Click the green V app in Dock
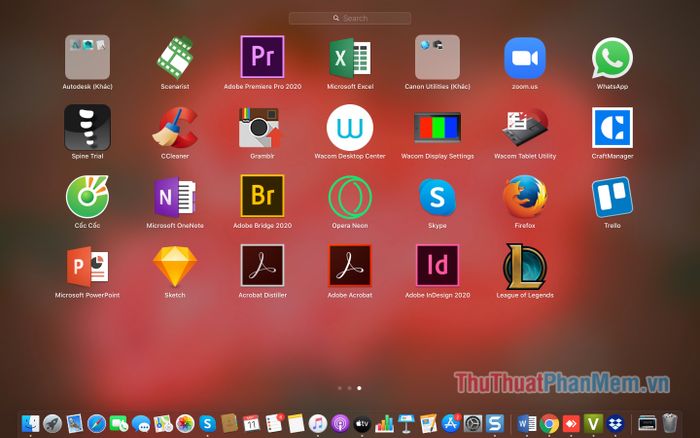 click(593, 423)
